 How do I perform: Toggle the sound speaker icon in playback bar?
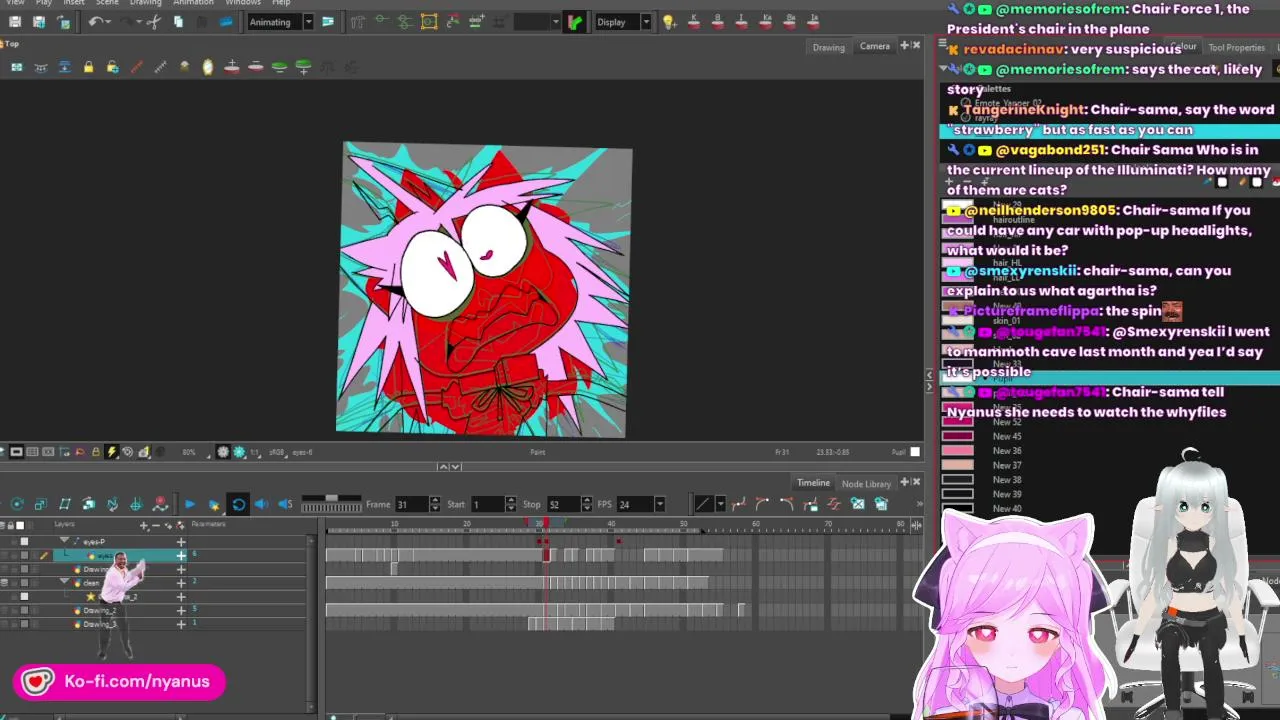[x=262, y=504]
